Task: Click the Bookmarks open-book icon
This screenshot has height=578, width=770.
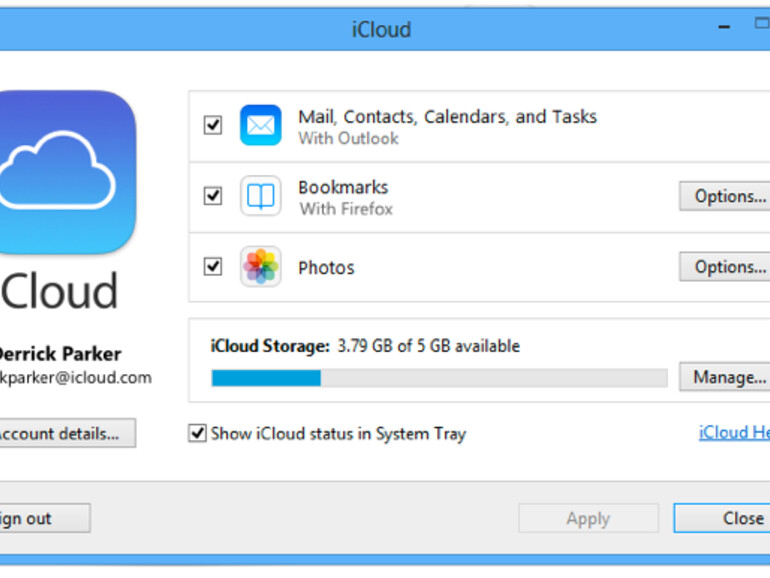Action: 260,196
